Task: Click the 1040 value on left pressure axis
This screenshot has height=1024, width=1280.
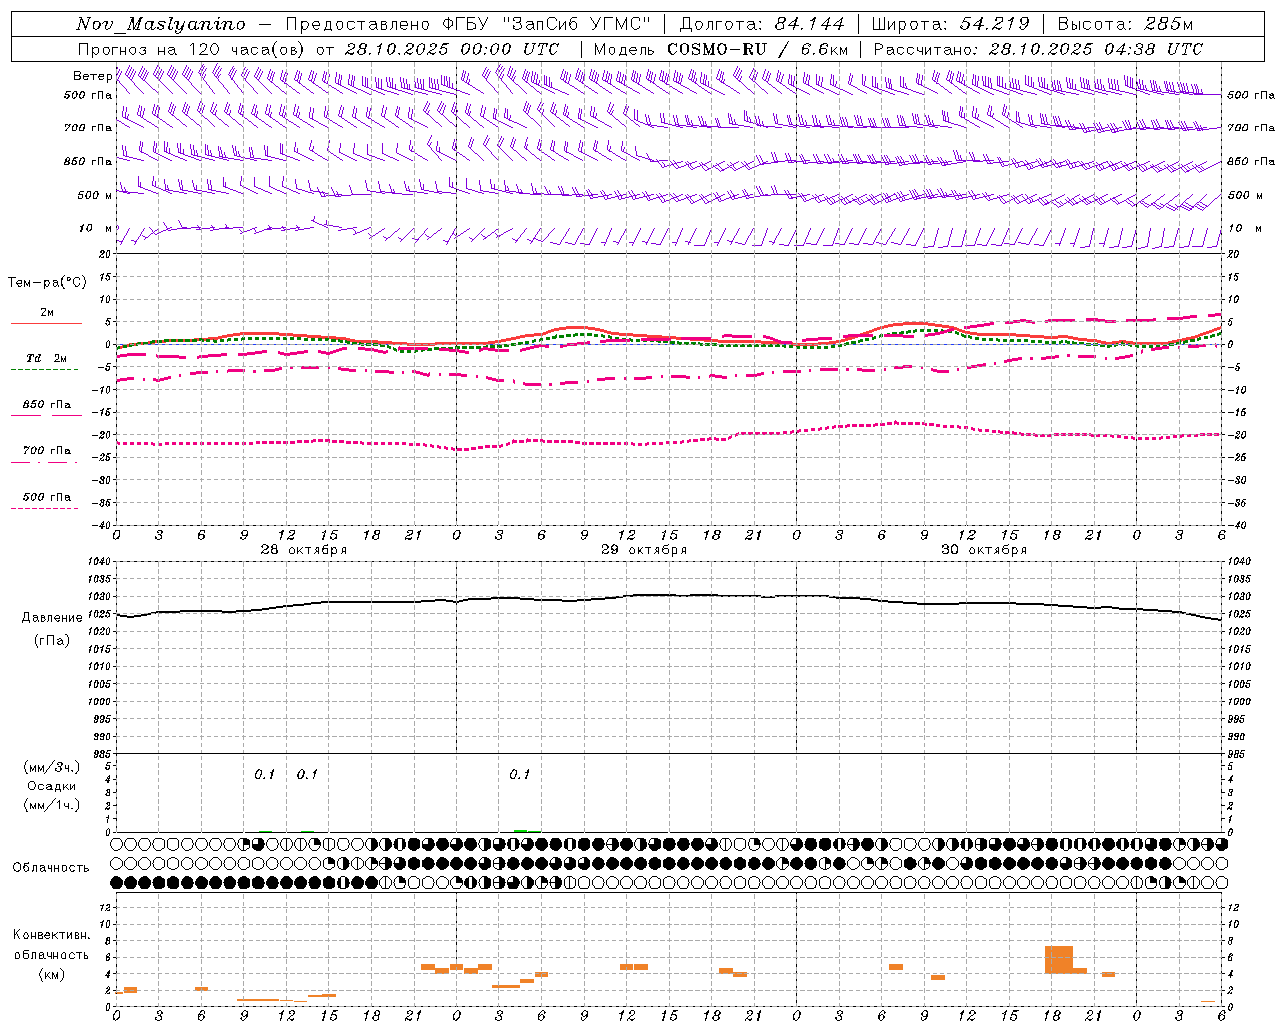Action: [97, 562]
